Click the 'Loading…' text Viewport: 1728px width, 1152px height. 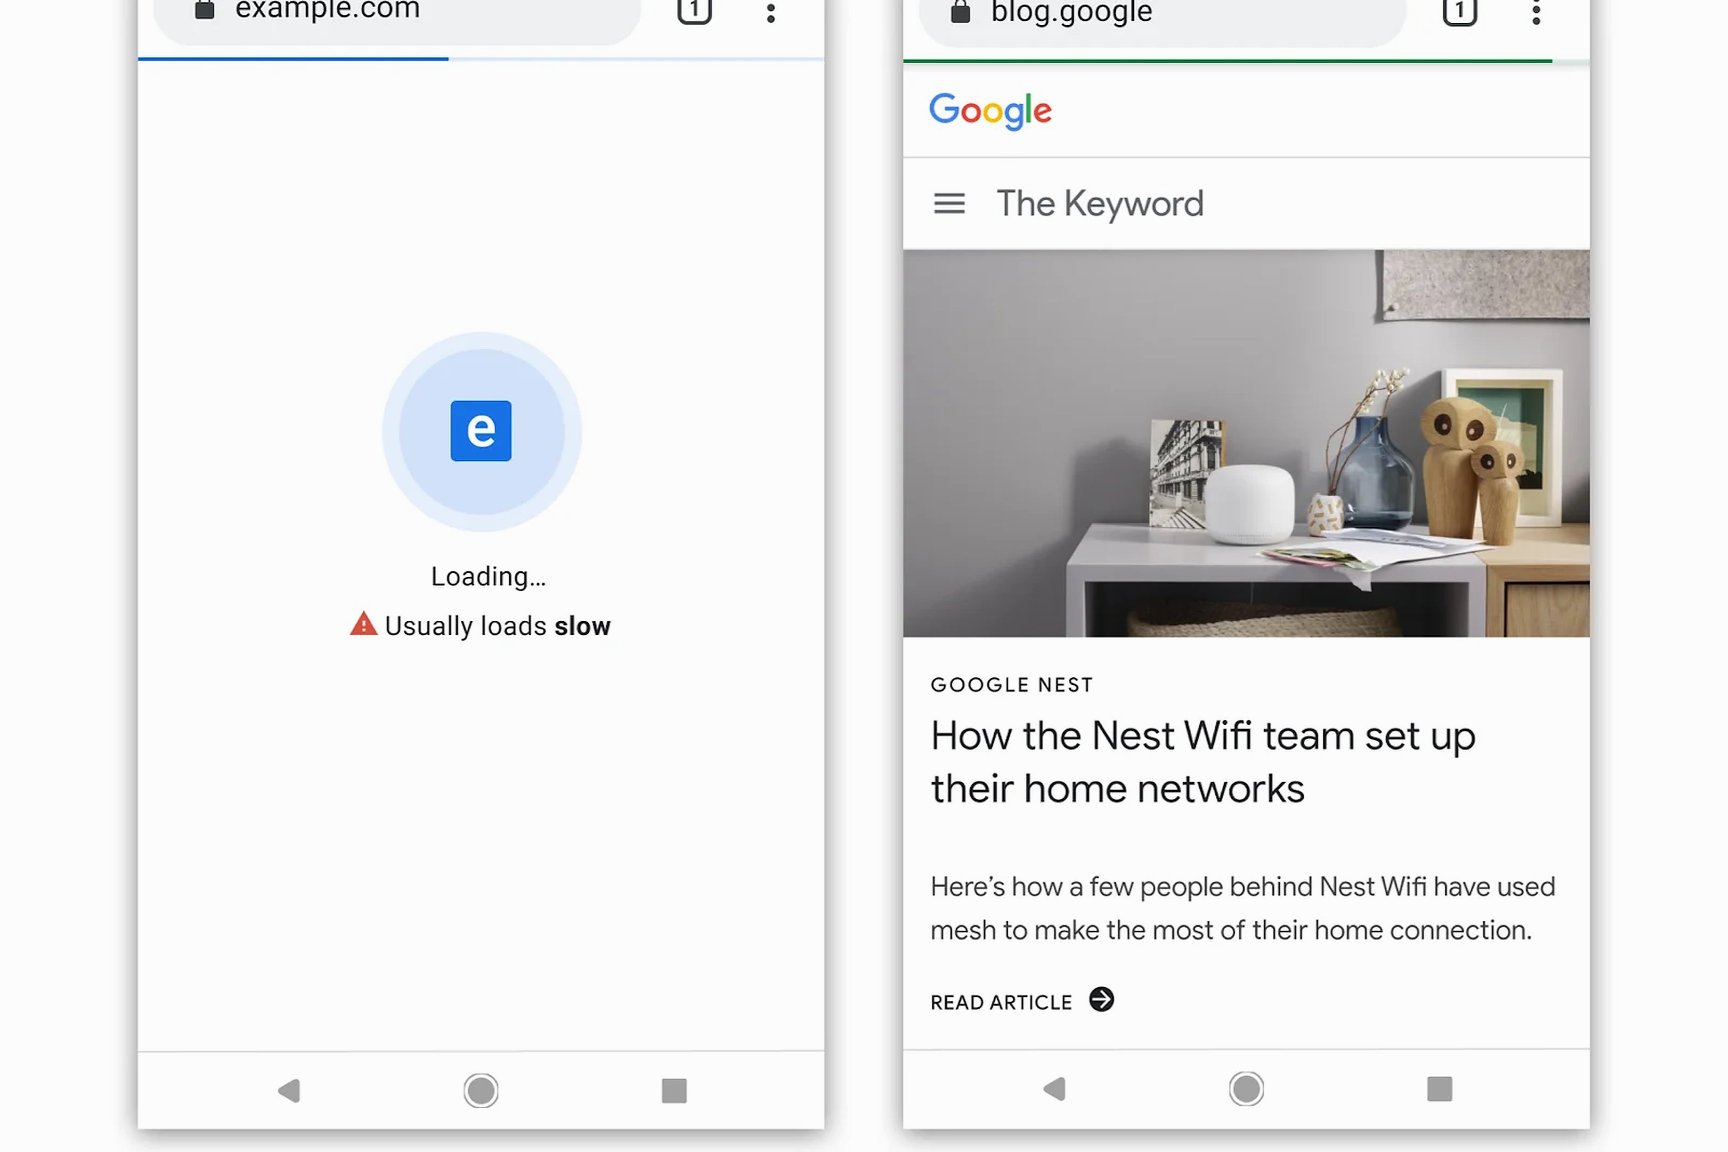488,576
